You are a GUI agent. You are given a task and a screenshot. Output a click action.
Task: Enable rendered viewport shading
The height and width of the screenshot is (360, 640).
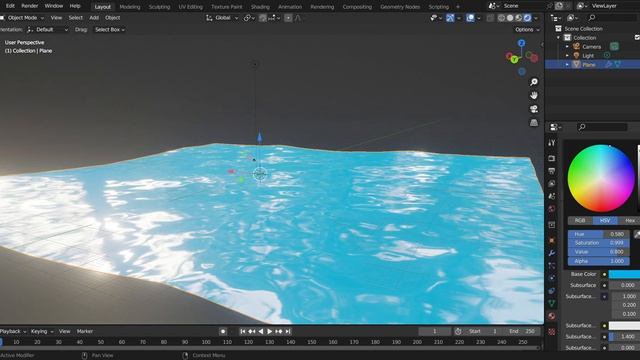(527, 18)
